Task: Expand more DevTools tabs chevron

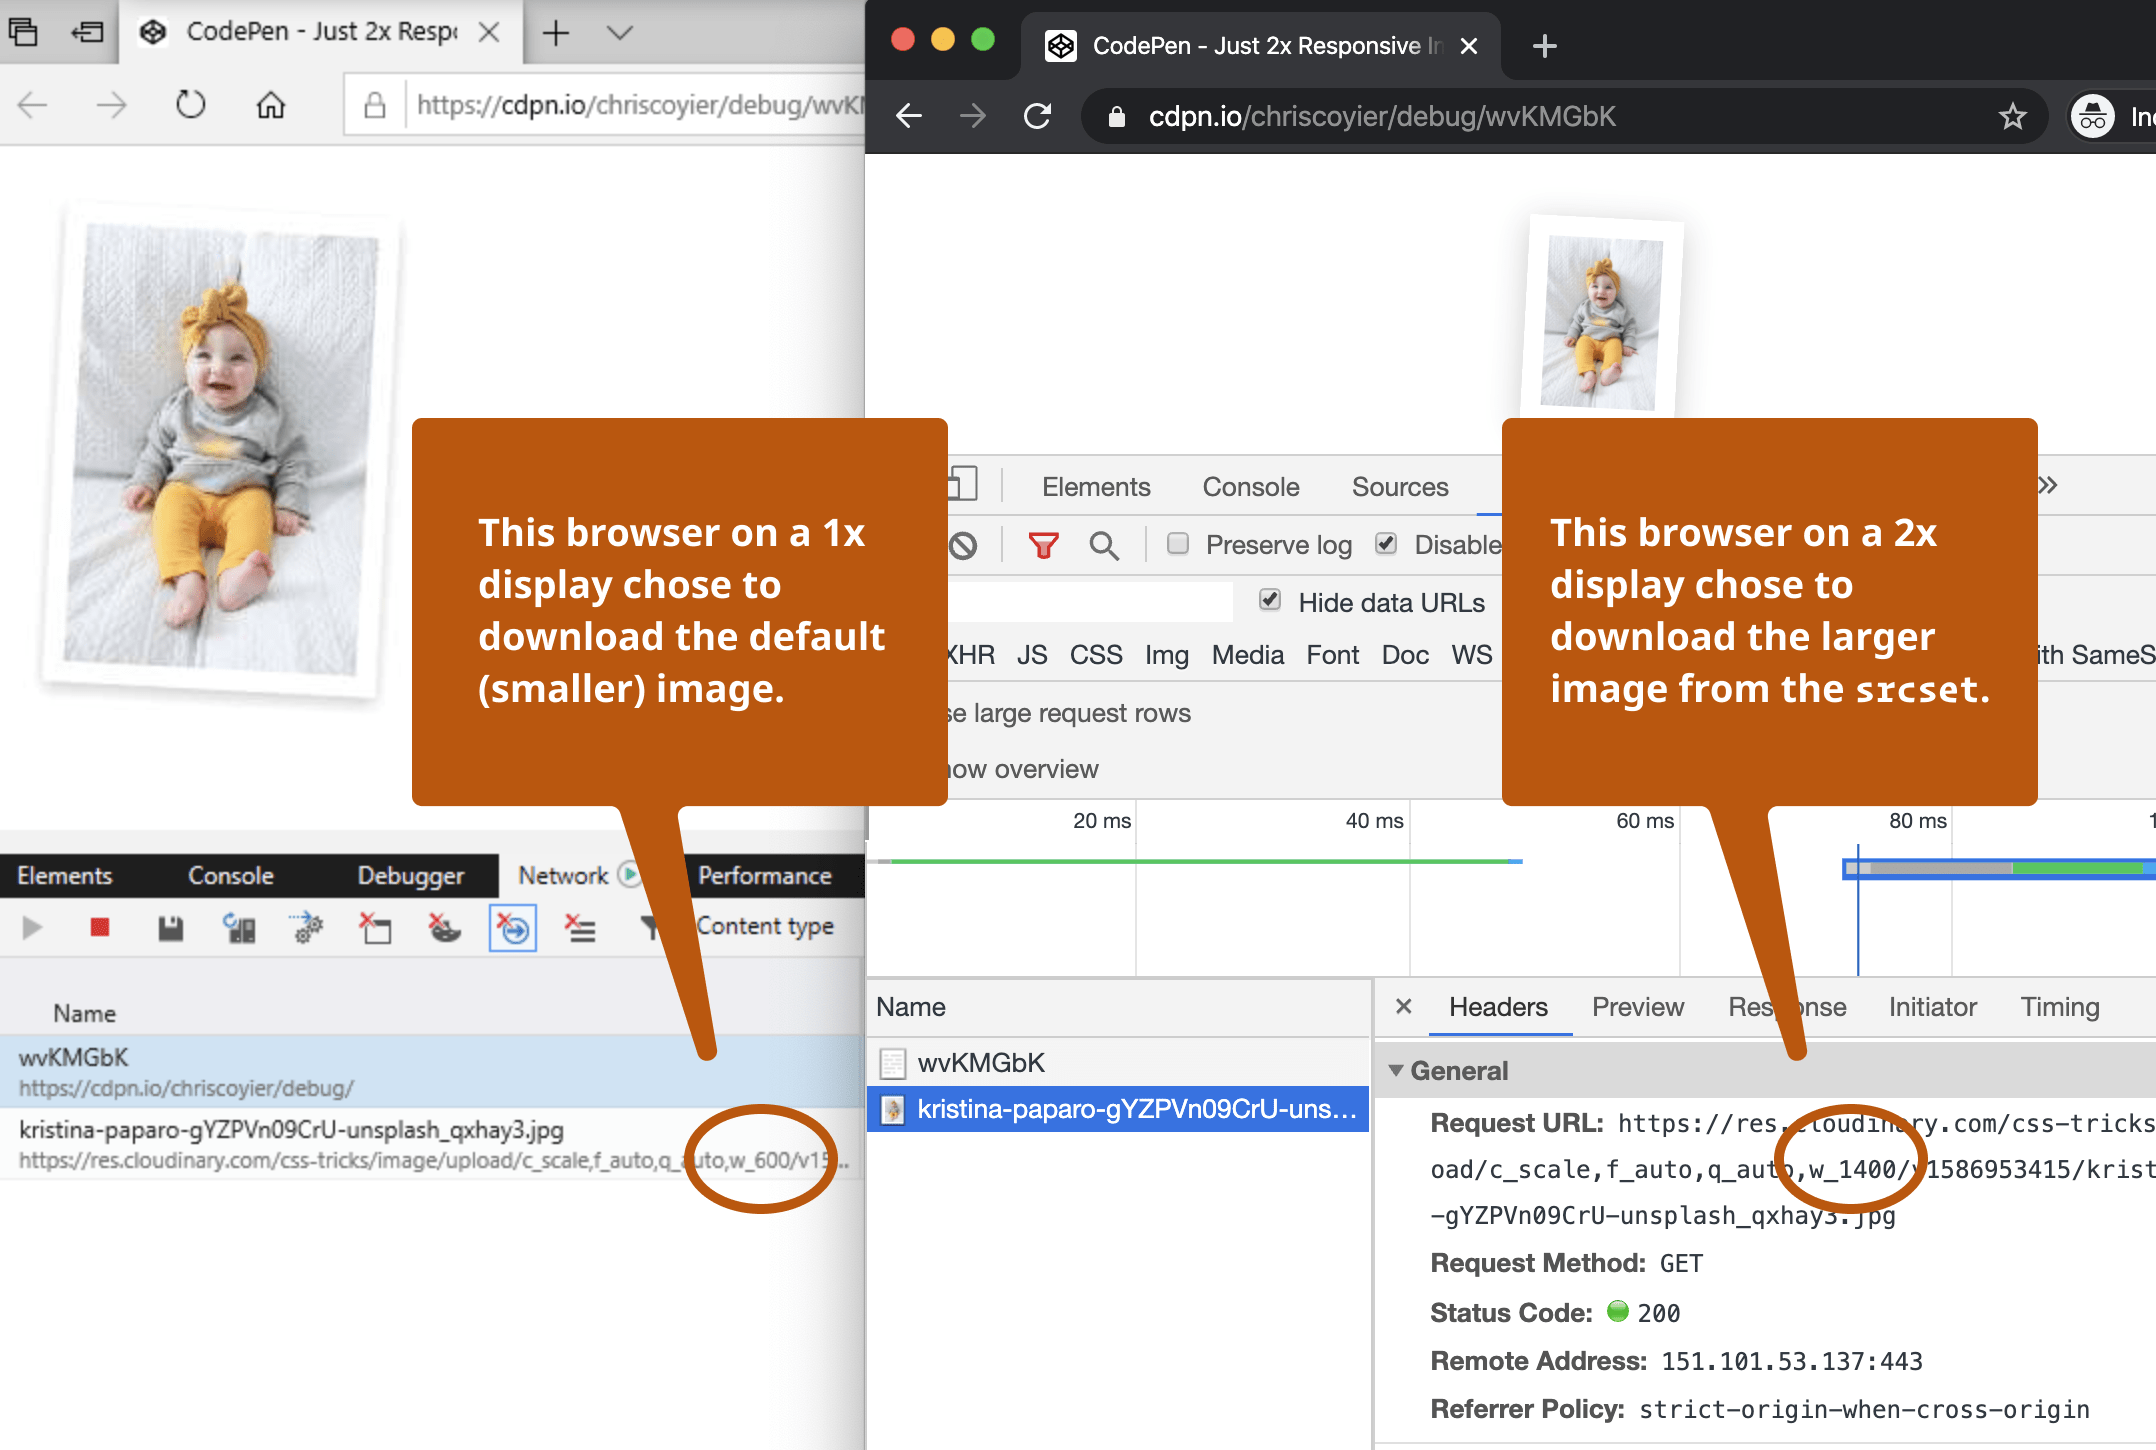Action: tap(2048, 486)
